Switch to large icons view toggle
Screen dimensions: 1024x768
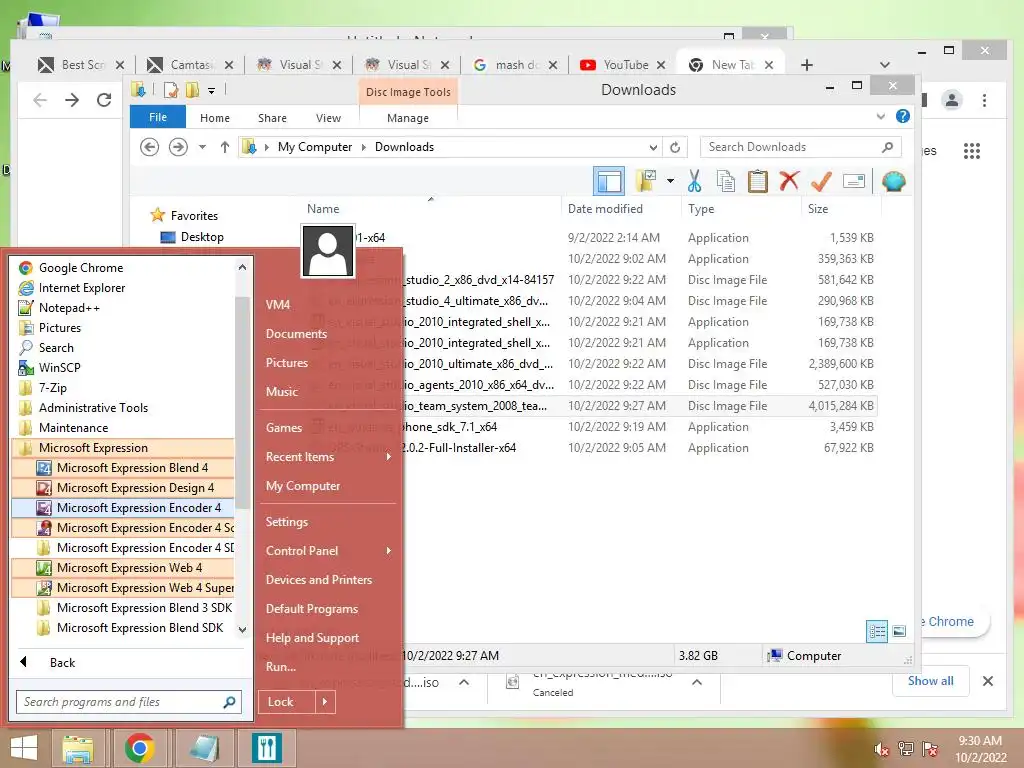coord(899,631)
